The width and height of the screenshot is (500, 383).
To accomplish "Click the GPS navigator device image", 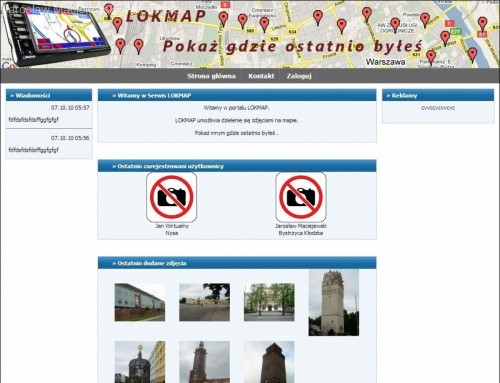I will point(56,34).
